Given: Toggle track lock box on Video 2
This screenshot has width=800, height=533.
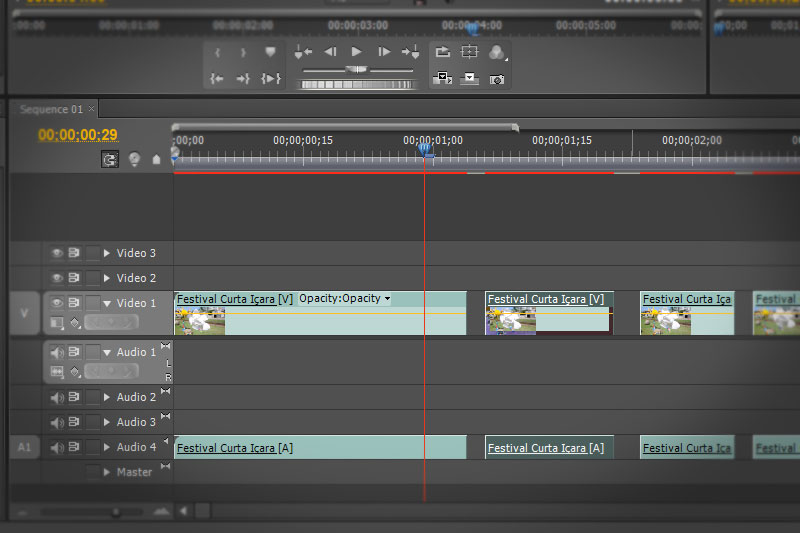Looking at the screenshot, I should [92, 278].
